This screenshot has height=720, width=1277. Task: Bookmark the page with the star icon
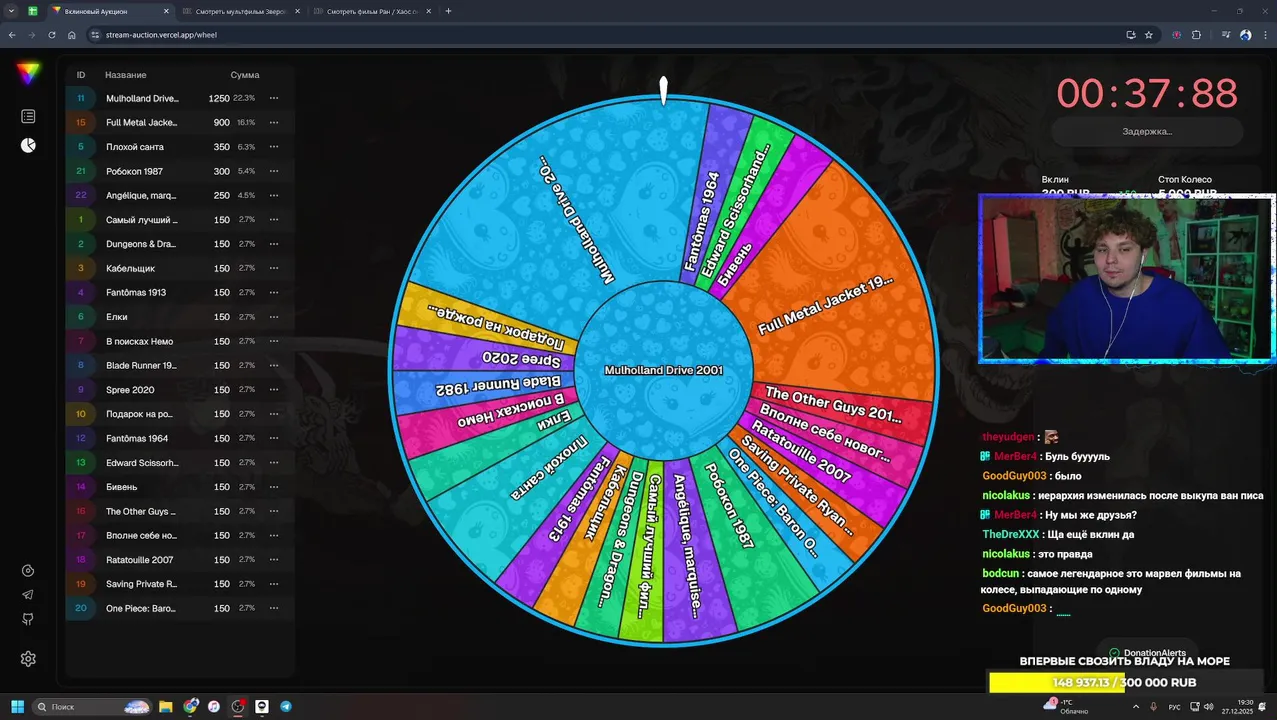(1149, 34)
